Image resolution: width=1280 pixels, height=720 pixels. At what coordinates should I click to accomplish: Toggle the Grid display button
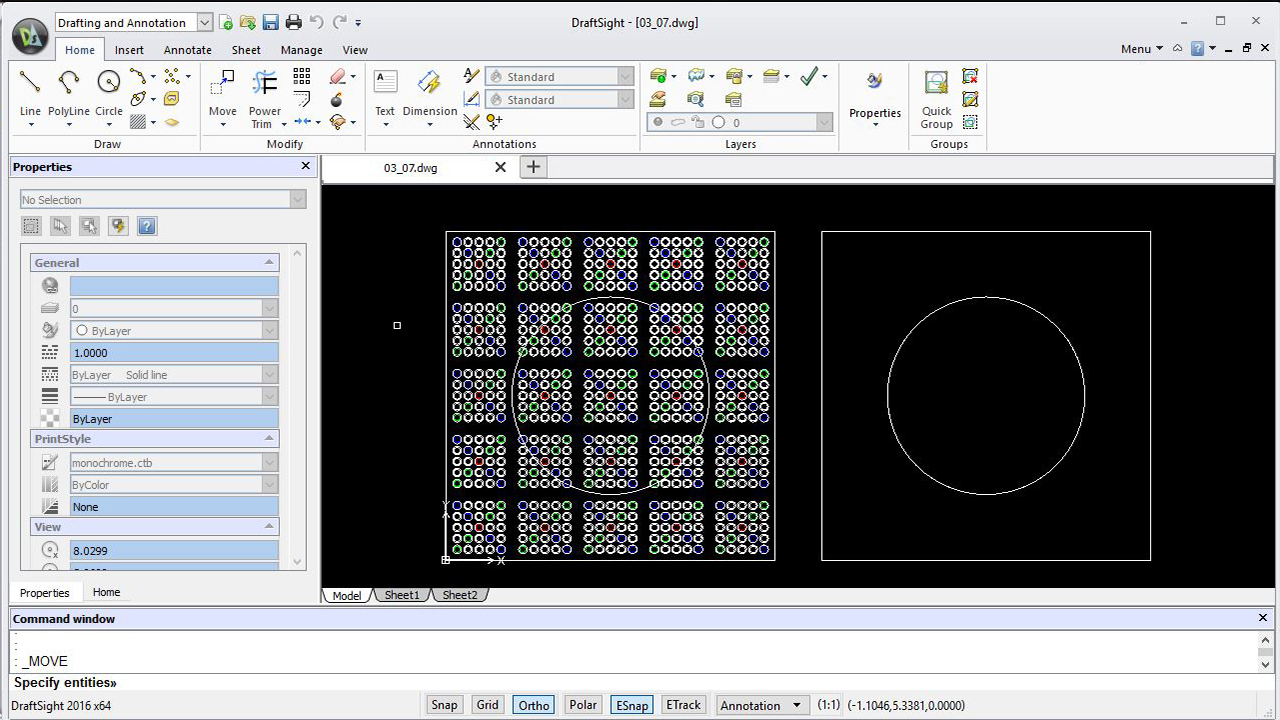click(487, 705)
